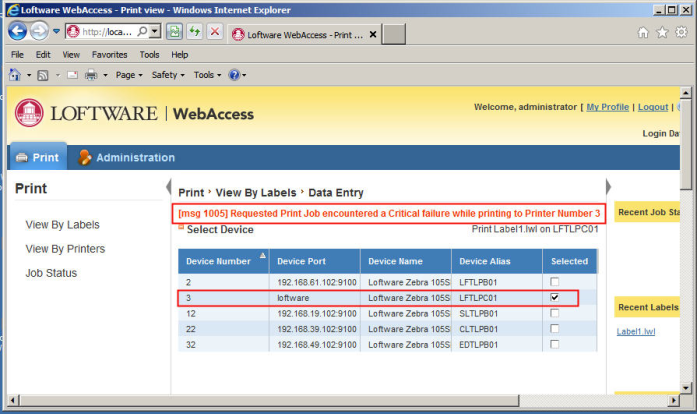Click the address bar search magnifier icon
Viewport: 697px width, 414px height.
[x=142, y=32]
